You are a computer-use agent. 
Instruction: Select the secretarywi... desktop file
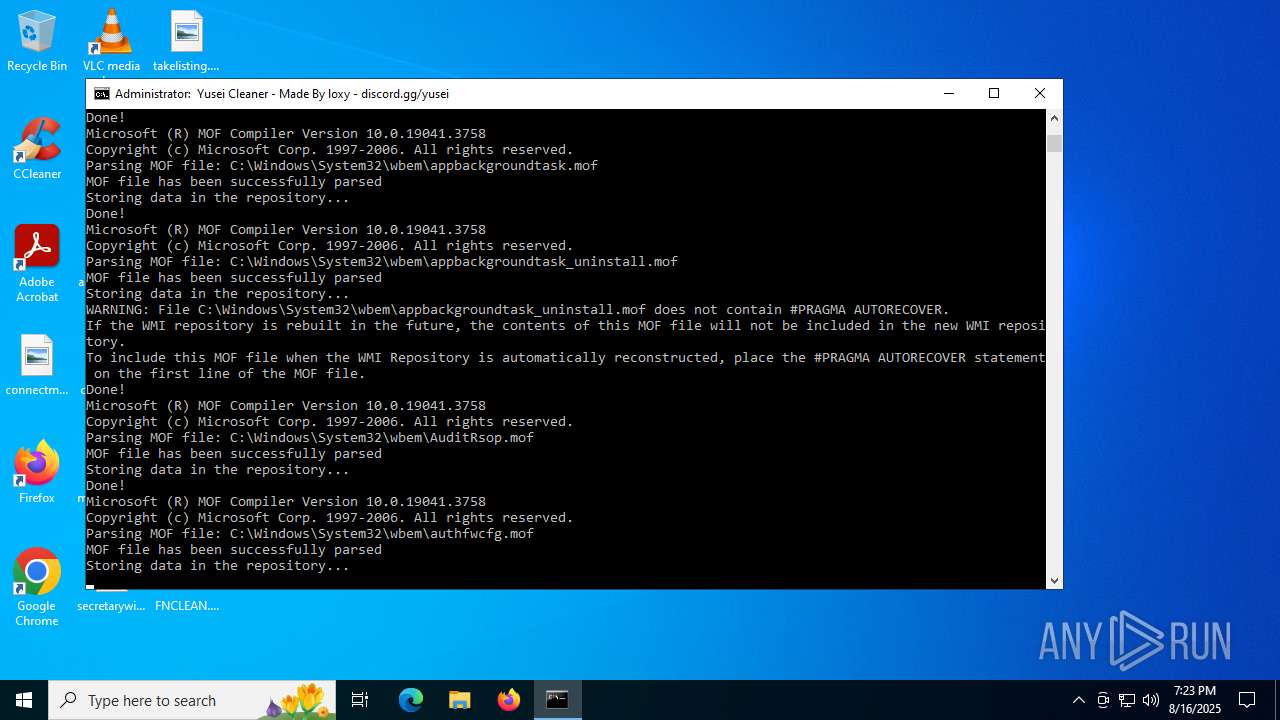tap(111, 605)
